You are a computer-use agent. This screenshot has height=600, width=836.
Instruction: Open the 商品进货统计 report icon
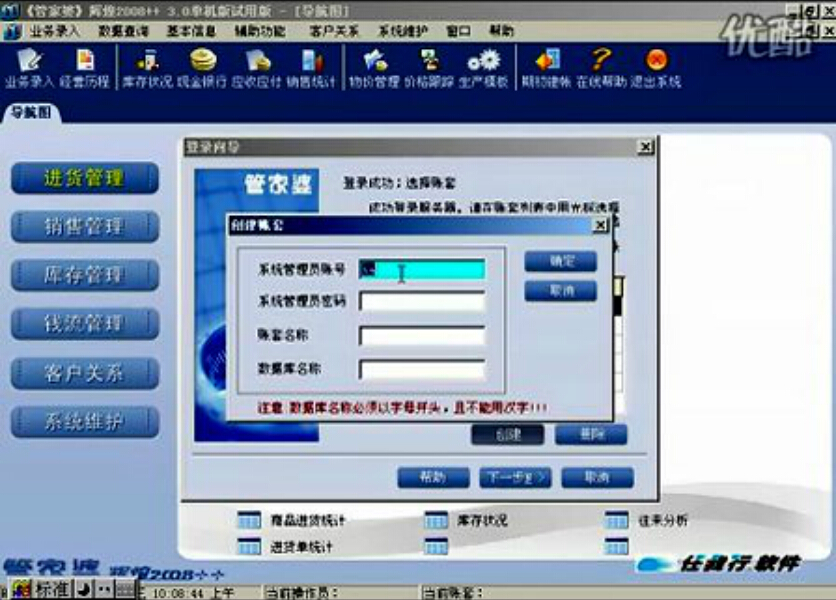coord(249,520)
